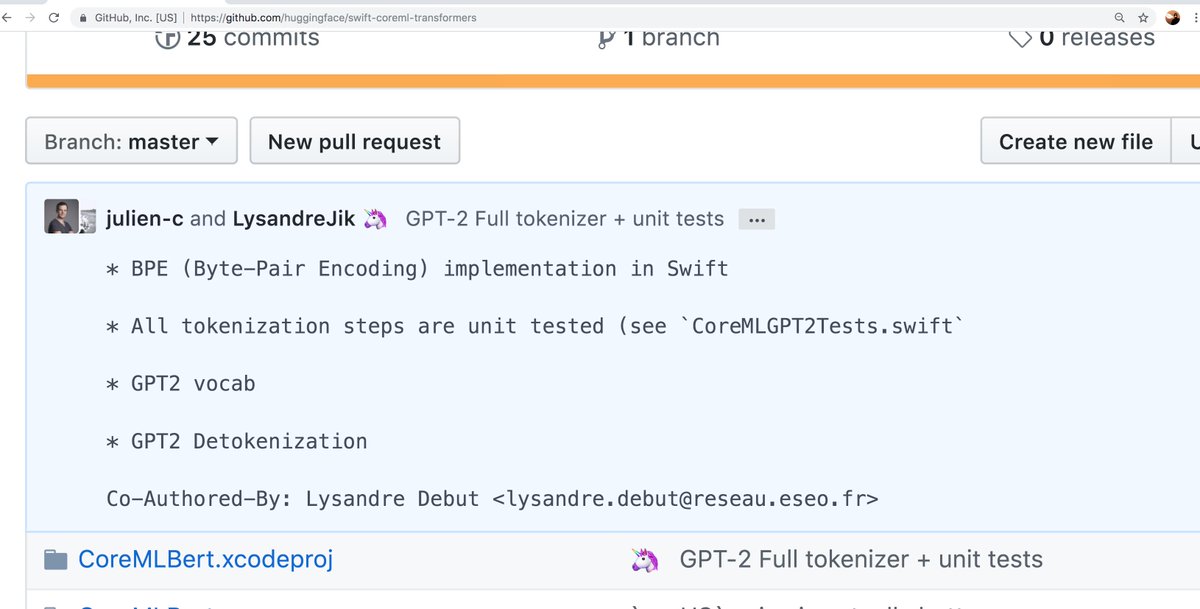1200x609 pixels.
Task: Open the julien-c author link
Action: [144, 219]
